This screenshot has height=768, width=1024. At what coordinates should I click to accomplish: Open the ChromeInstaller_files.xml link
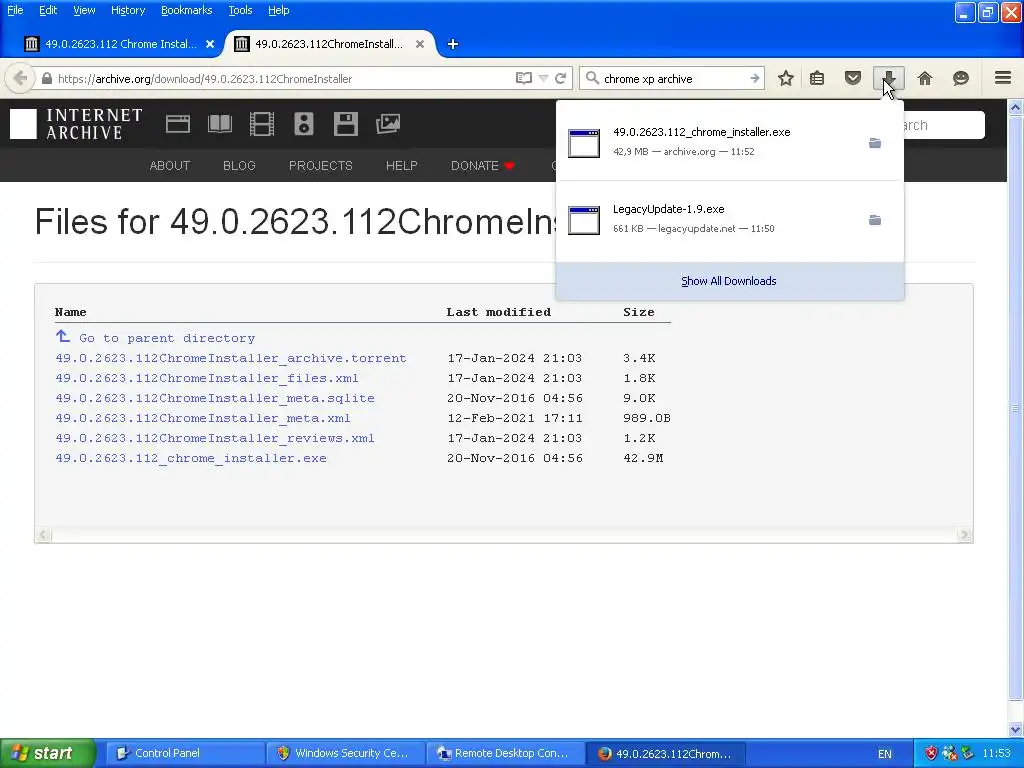(x=207, y=378)
